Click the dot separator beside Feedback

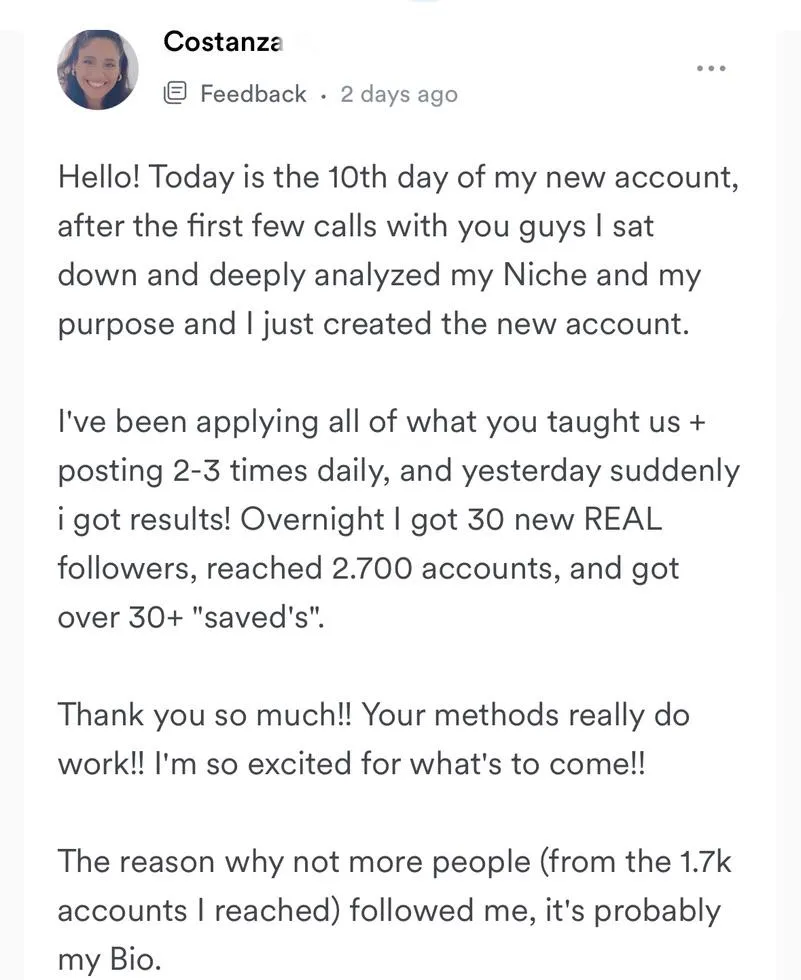(323, 96)
